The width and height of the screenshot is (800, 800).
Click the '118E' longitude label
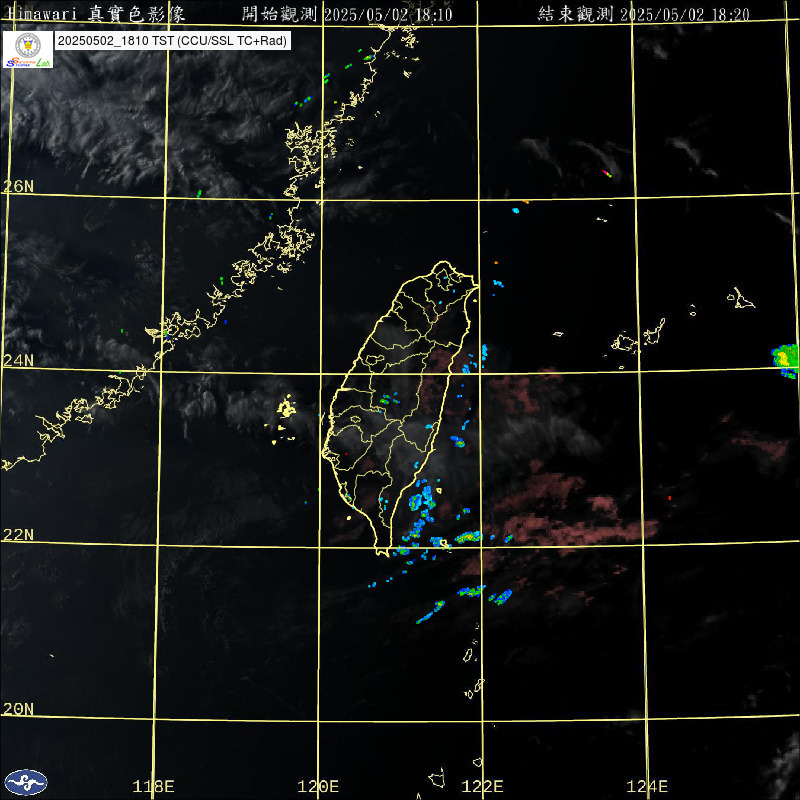tap(153, 786)
